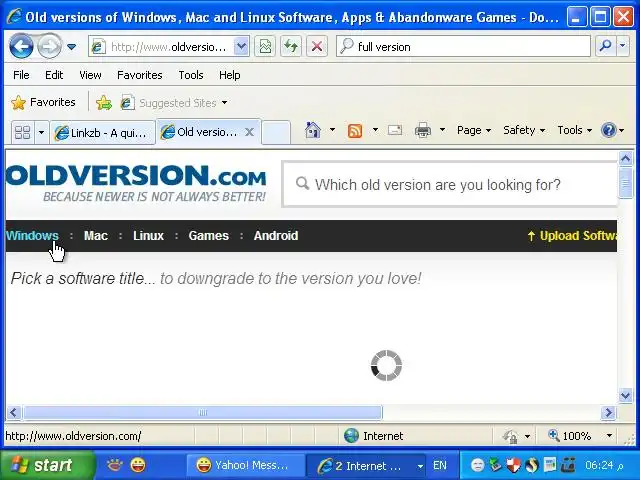Image resolution: width=640 pixels, height=480 pixels.
Task: Open the Favorites star button
Action: coord(43,102)
